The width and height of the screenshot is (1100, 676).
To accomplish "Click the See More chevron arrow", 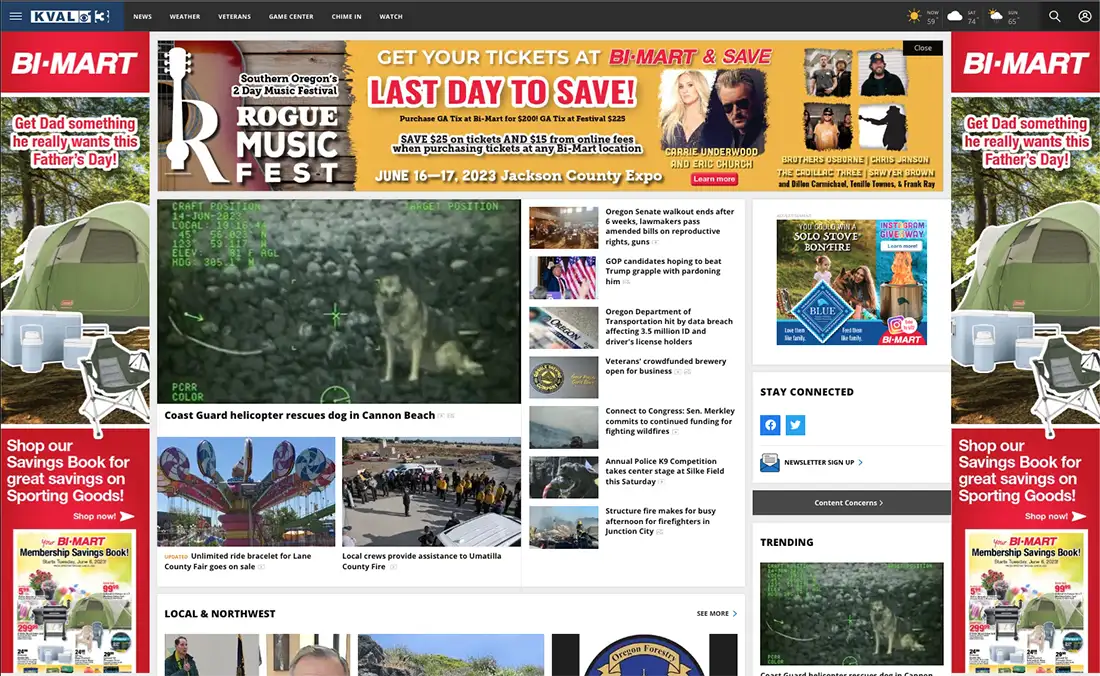I will click(x=735, y=614).
